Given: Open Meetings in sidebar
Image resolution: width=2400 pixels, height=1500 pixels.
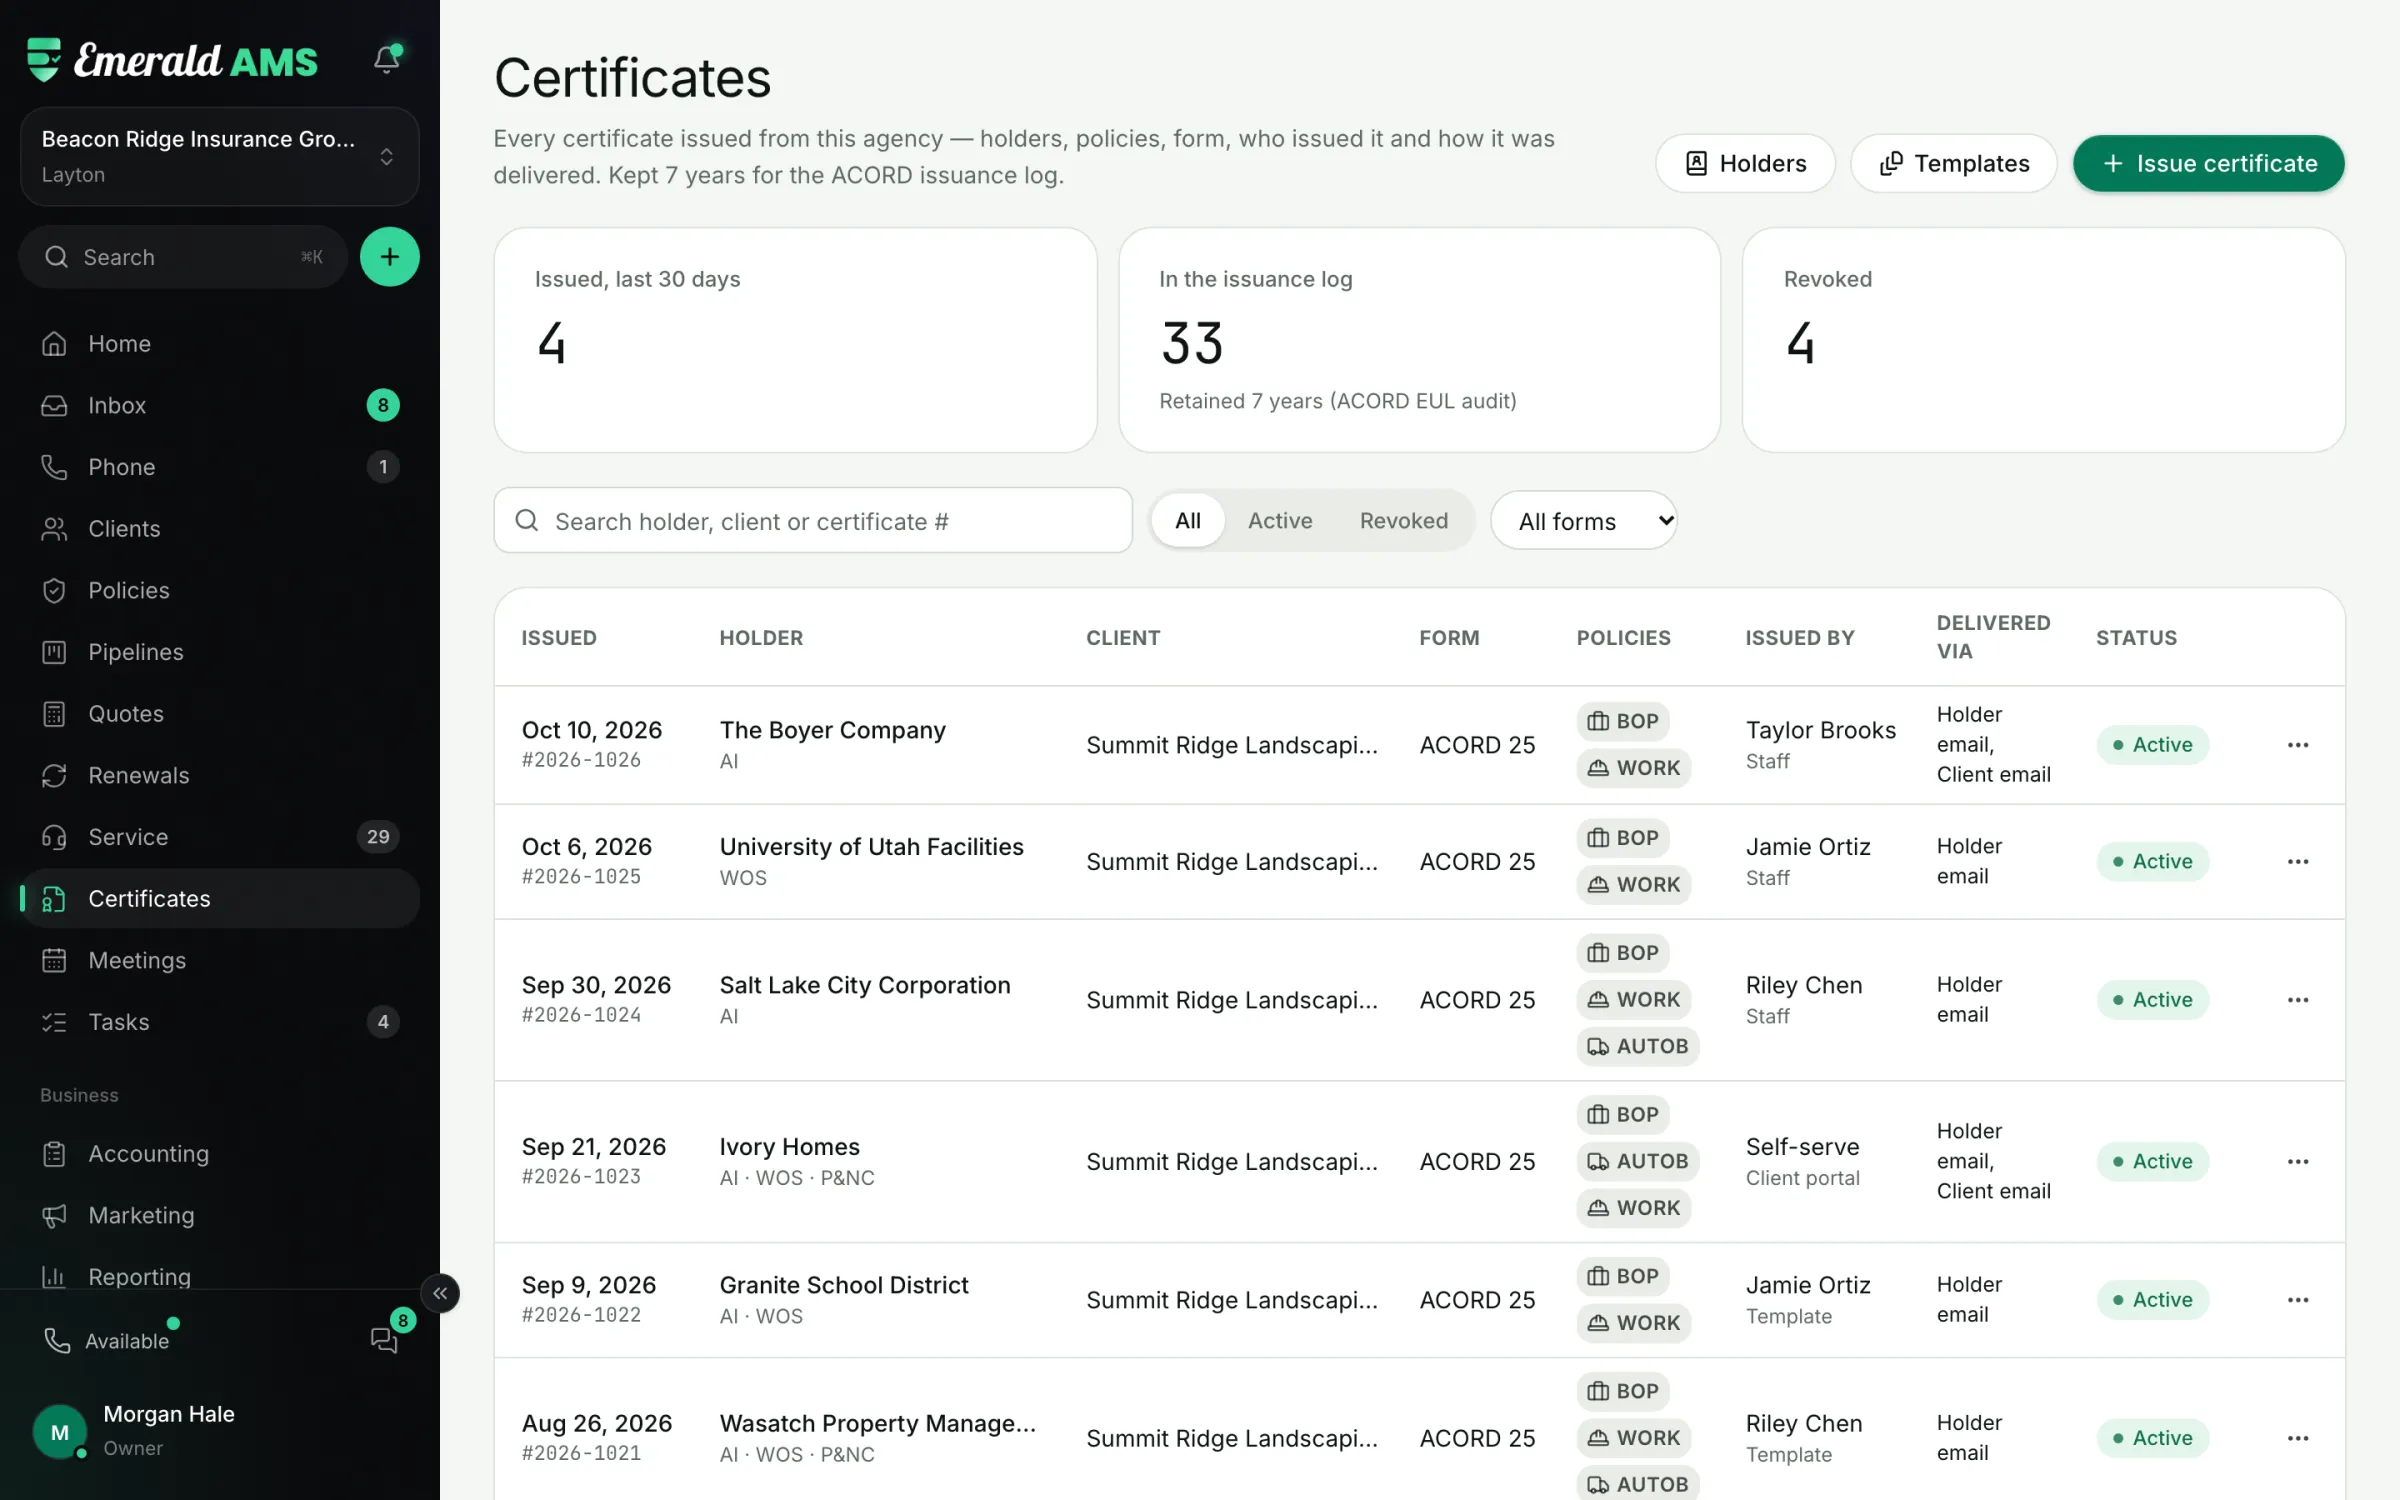Looking at the screenshot, I should click(219, 960).
